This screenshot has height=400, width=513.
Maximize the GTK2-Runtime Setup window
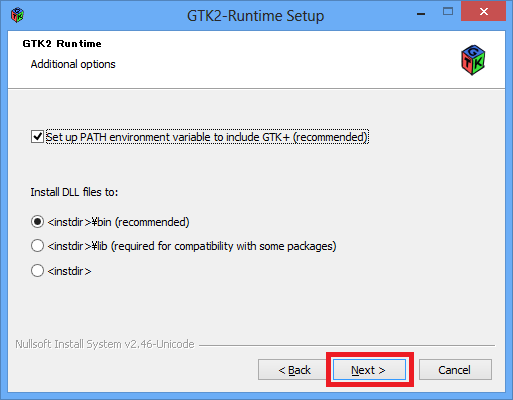point(448,12)
